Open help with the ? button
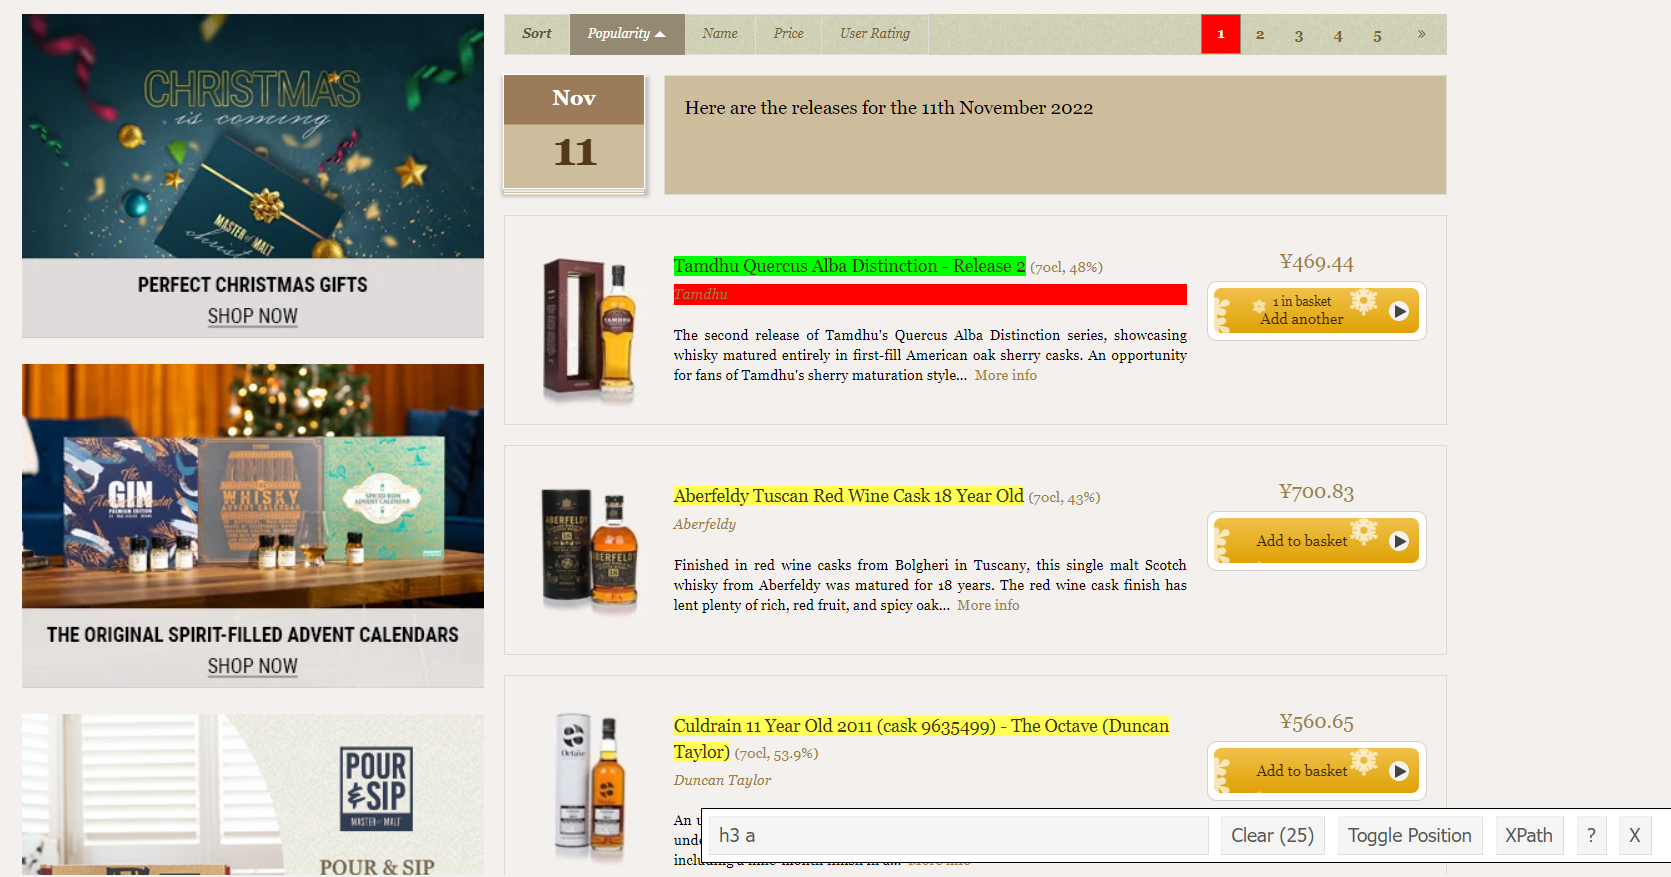1671x877 pixels. click(x=1591, y=836)
